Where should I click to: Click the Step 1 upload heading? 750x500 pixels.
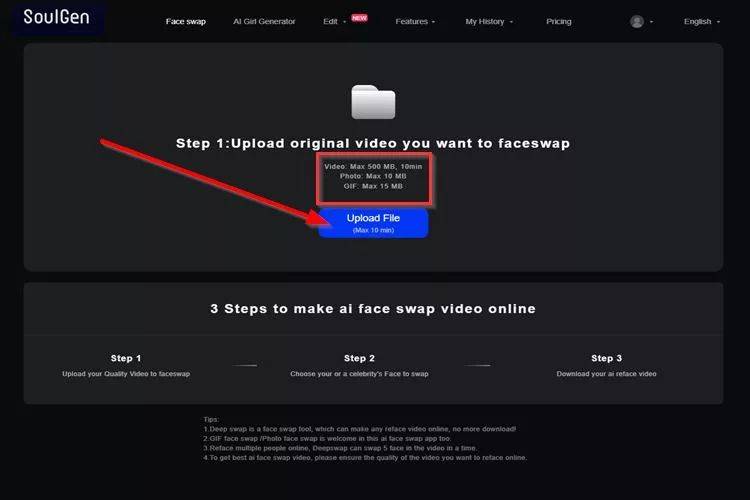click(x=373, y=143)
